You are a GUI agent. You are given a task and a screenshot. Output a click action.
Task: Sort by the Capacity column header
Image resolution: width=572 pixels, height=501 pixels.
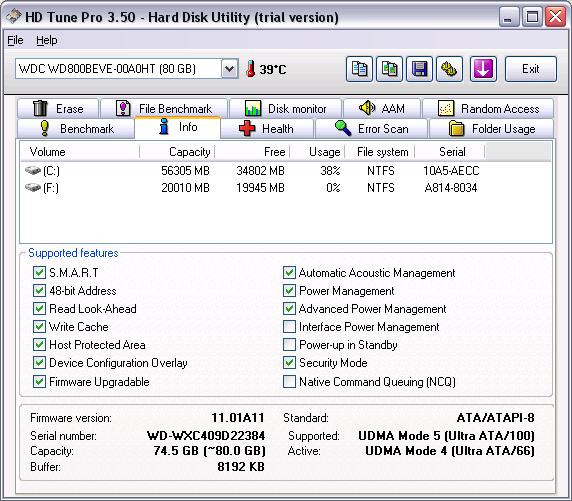point(177,151)
